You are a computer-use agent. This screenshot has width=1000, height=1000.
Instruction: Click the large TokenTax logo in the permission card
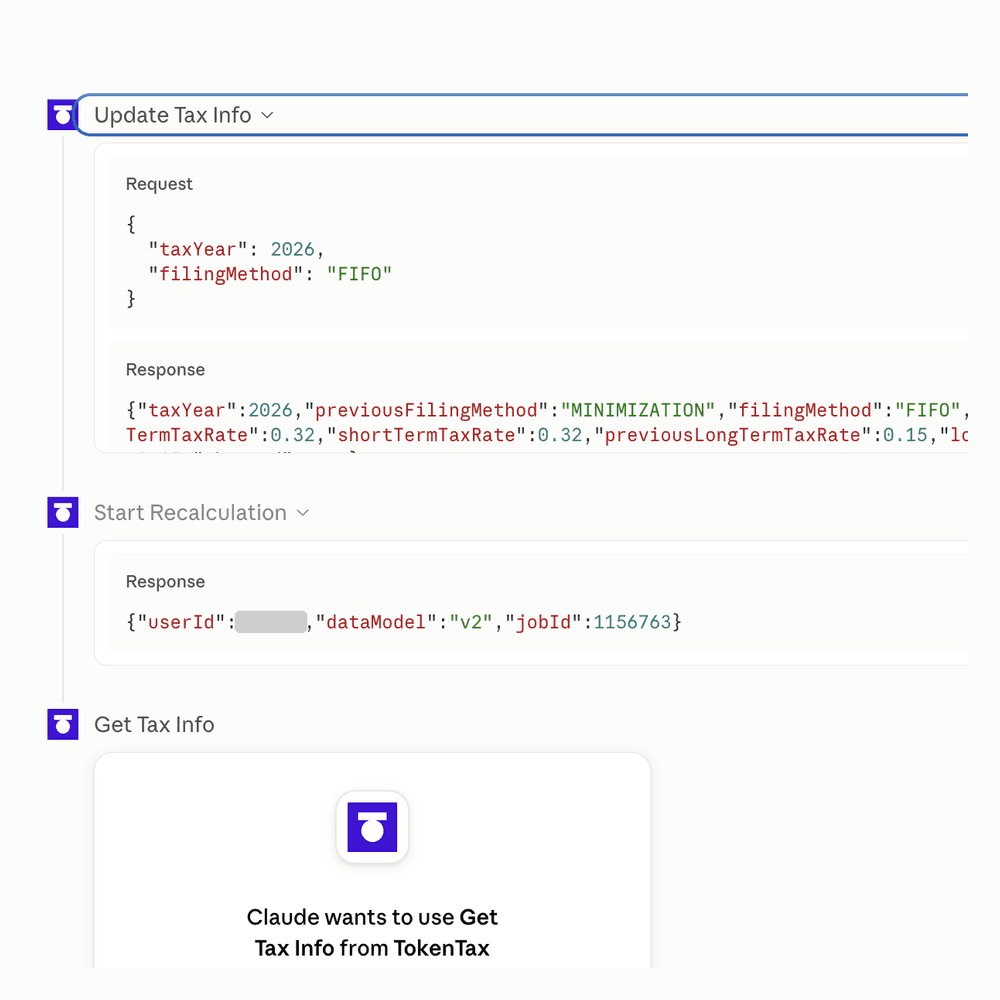click(x=372, y=827)
